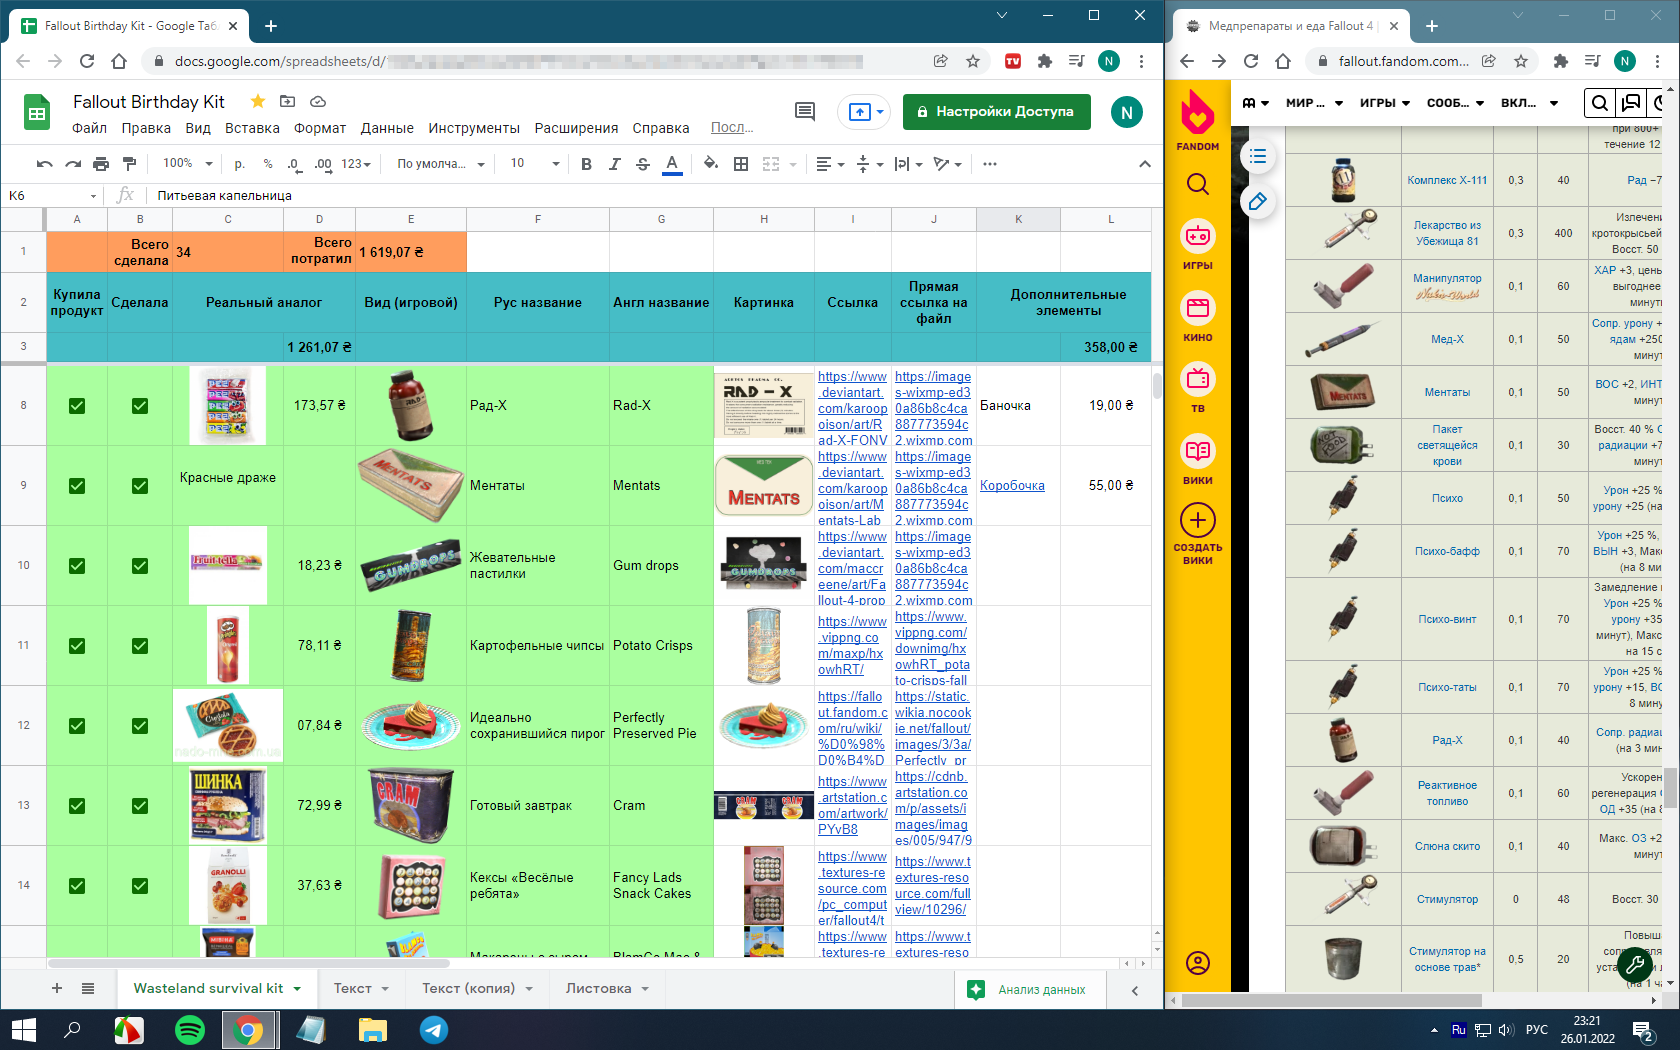Viewport: 1680px width, 1050px height.
Task: Click the Fandom page edit pencil icon
Action: pos(1258,201)
